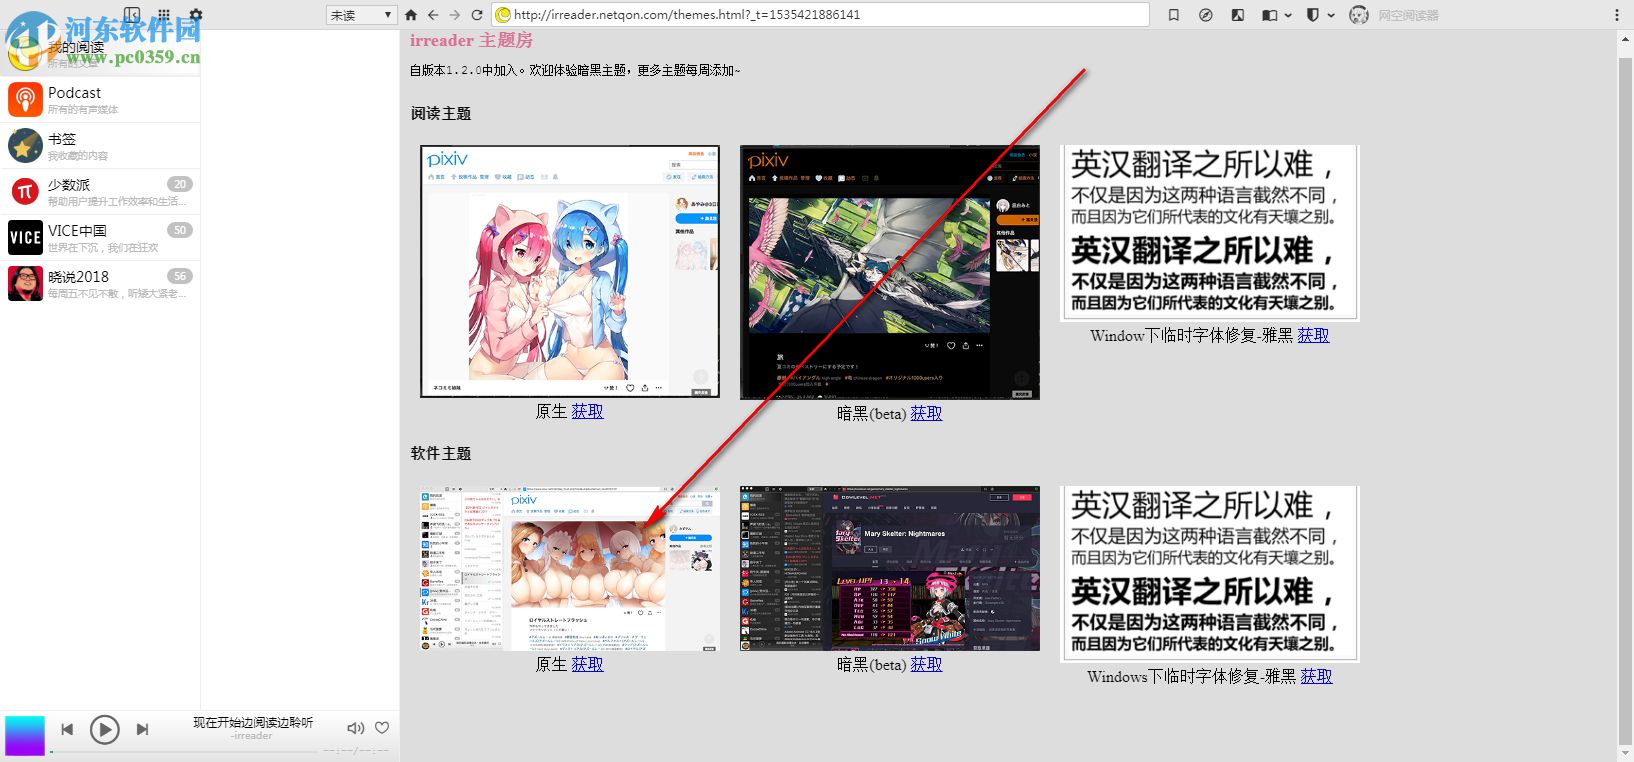Get the 原生 reading theme
Screen dimensions: 1634x762
587,411
